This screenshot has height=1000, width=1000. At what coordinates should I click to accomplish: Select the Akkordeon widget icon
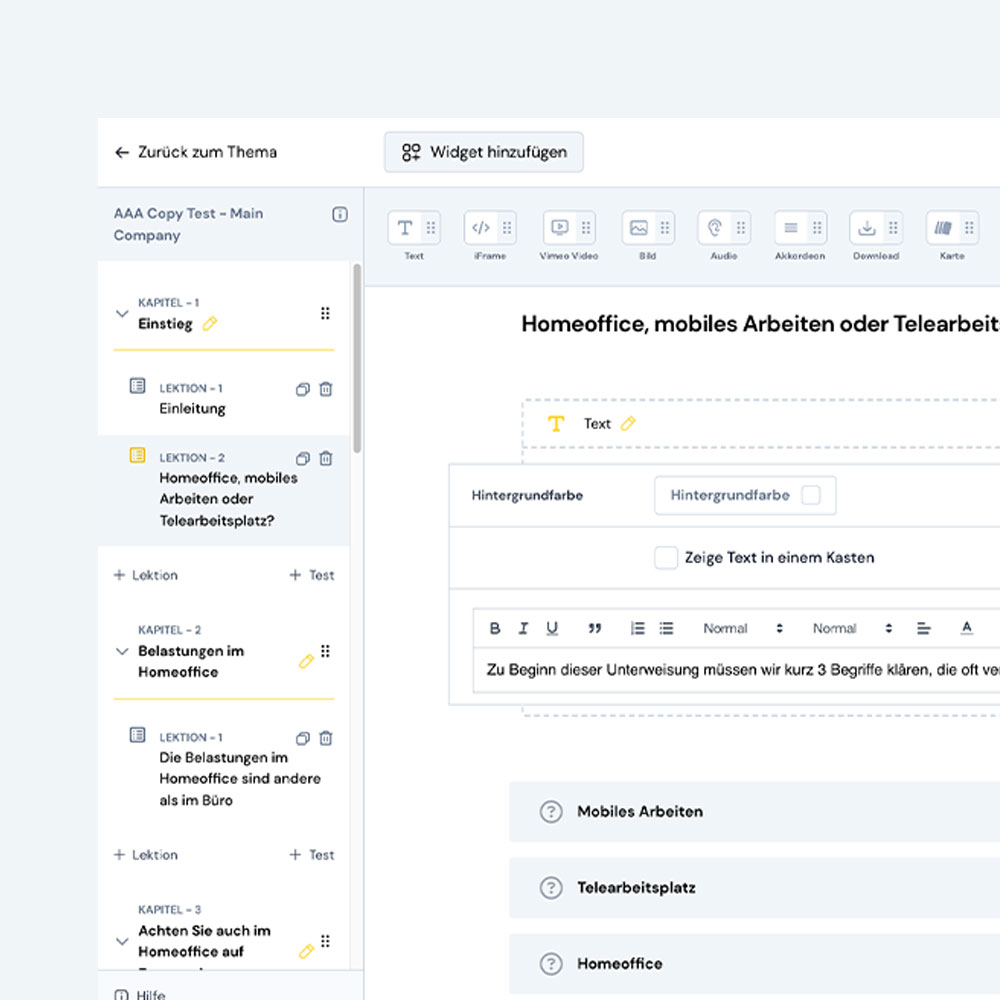(792, 227)
